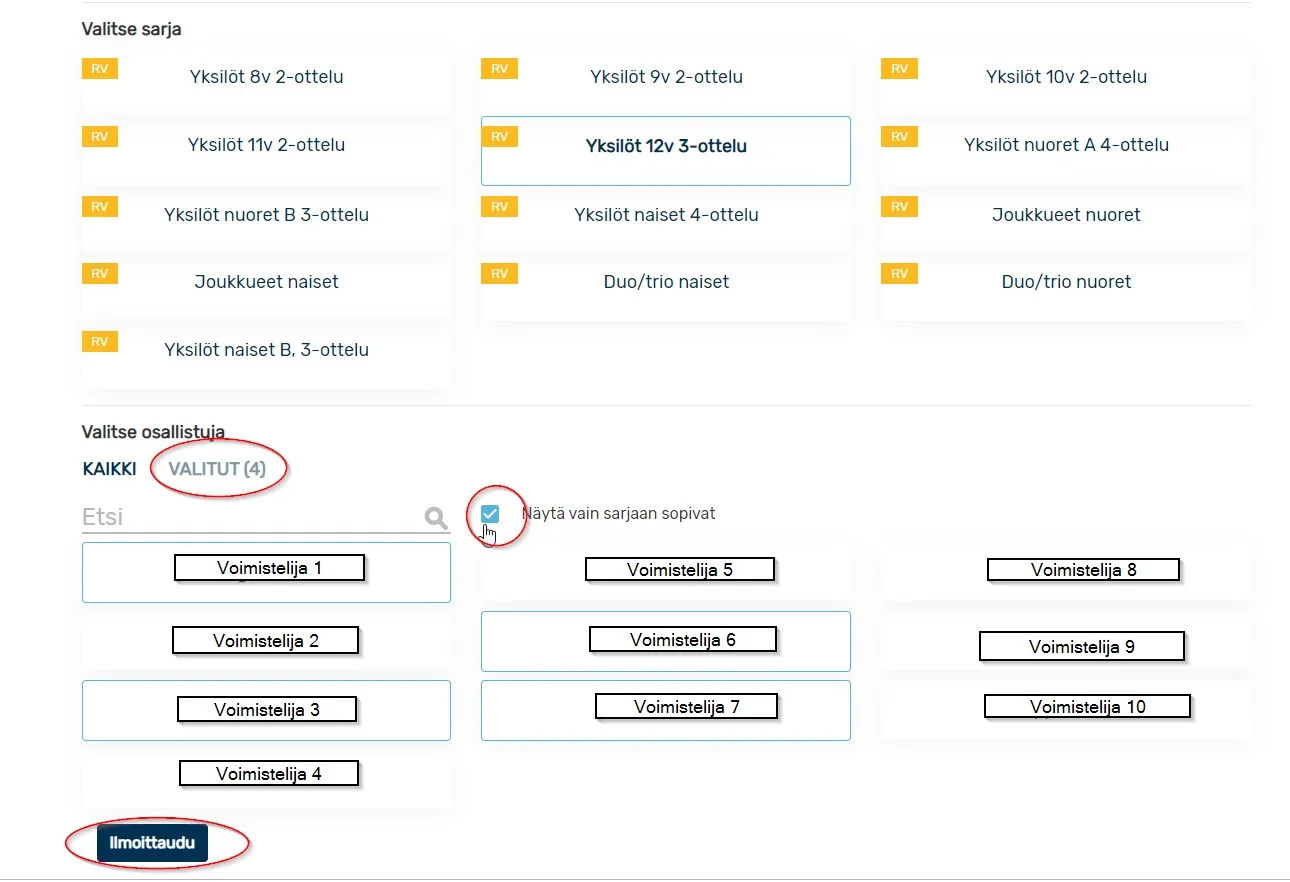The height and width of the screenshot is (882, 1290).
Task: Select Yksilöt naiset B, 3-ottelu series
Action: coord(266,356)
